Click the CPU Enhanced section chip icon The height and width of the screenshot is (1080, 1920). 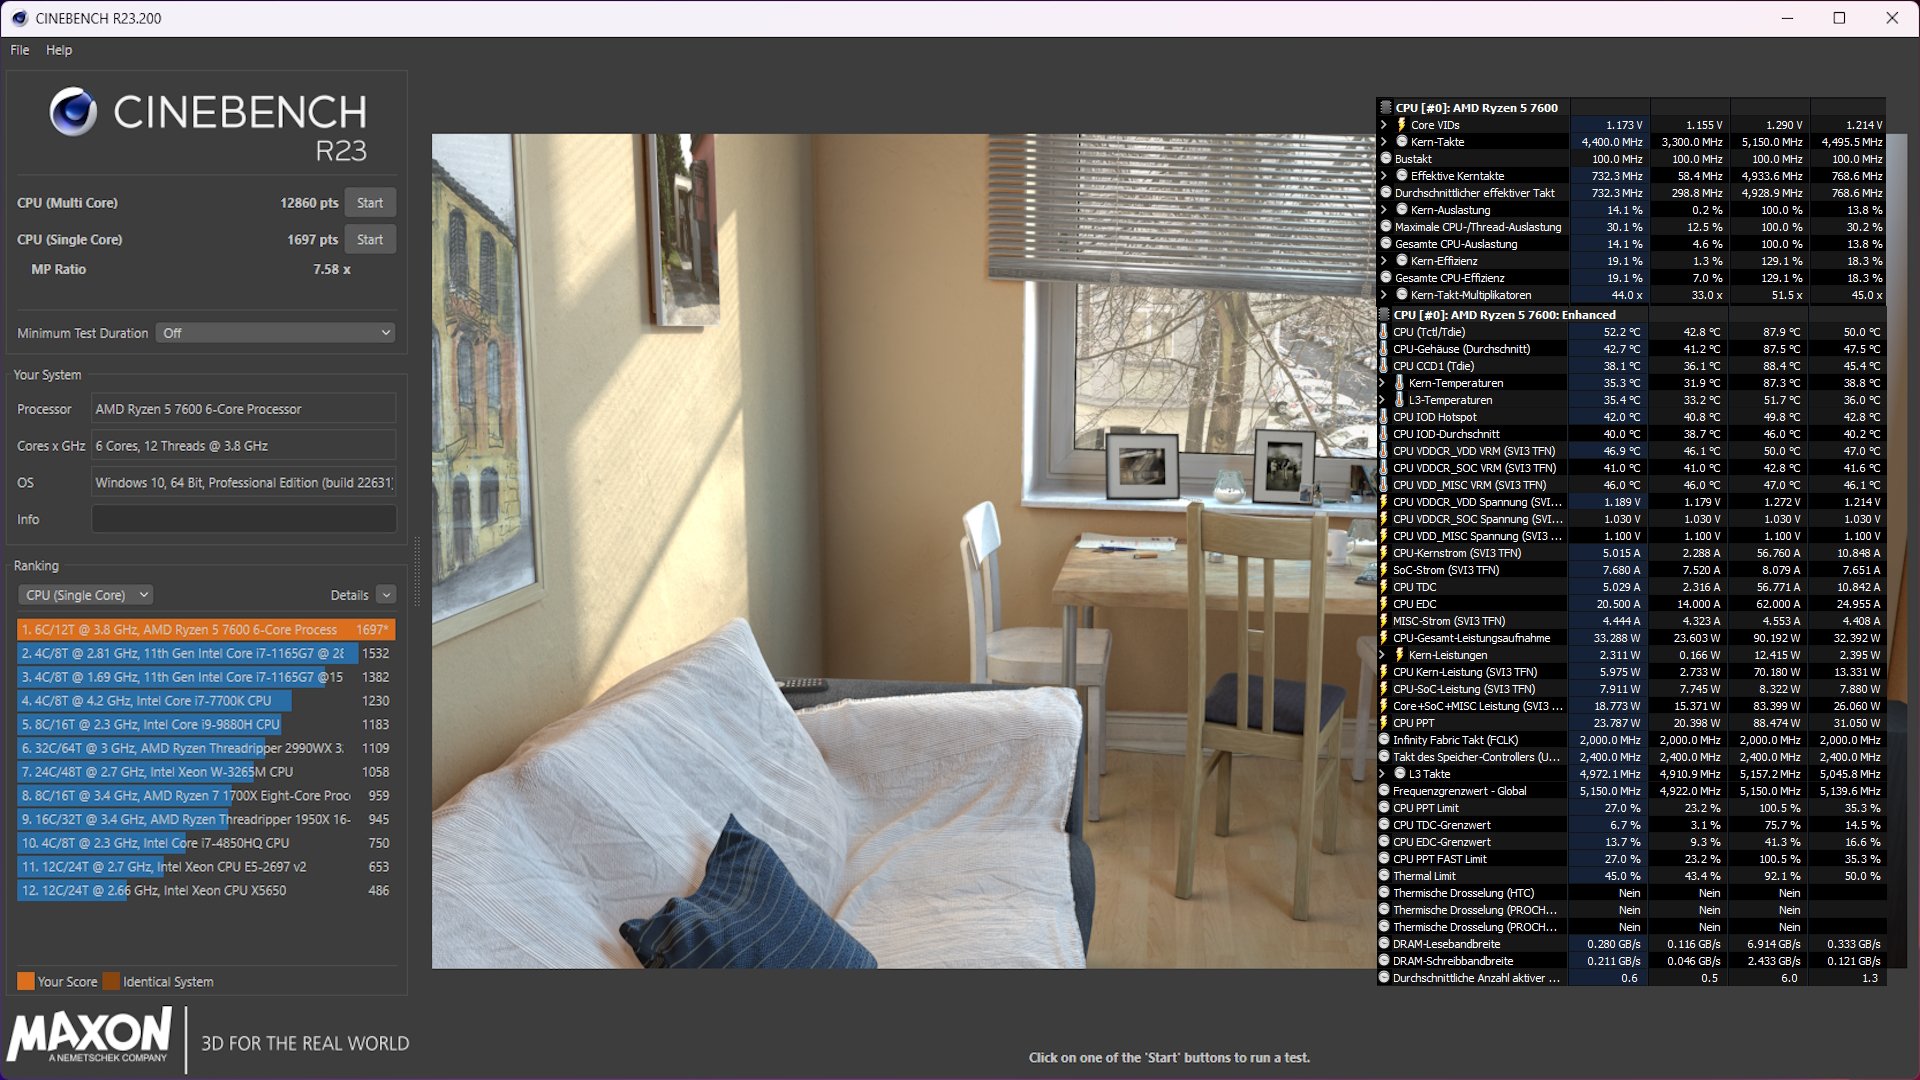1385,314
